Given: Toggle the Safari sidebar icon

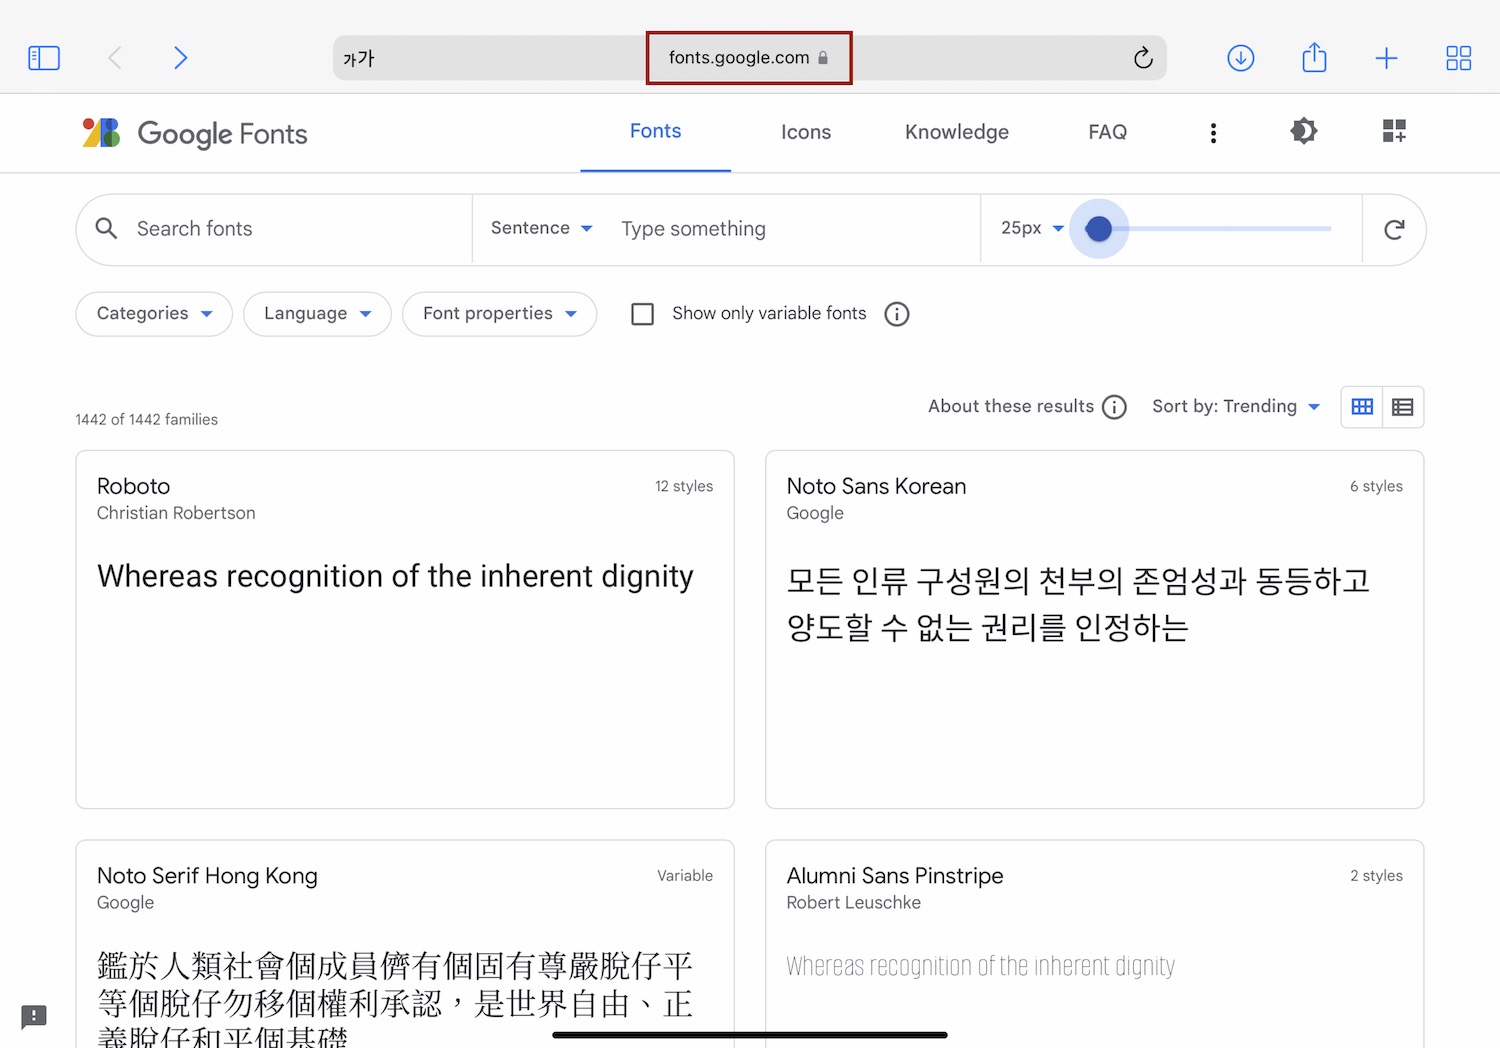Looking at the screenshot, I should pos(44,58).
